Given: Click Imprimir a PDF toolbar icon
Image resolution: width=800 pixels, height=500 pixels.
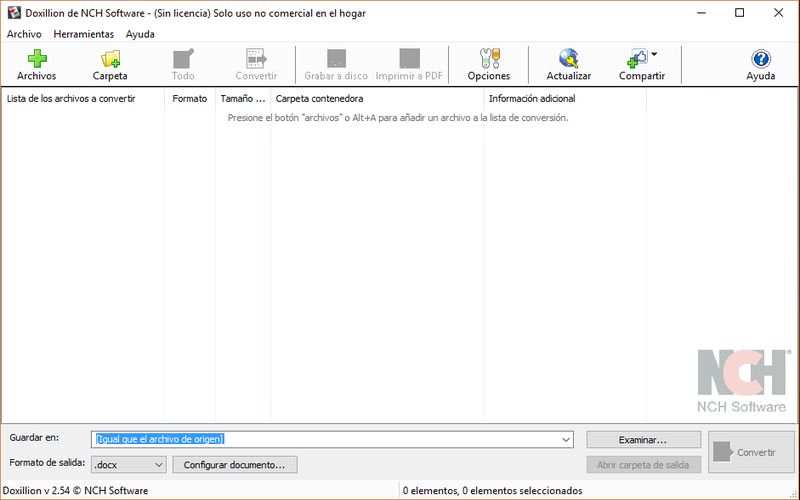Looking at the screenshot, I should click(x=409, y=59).
